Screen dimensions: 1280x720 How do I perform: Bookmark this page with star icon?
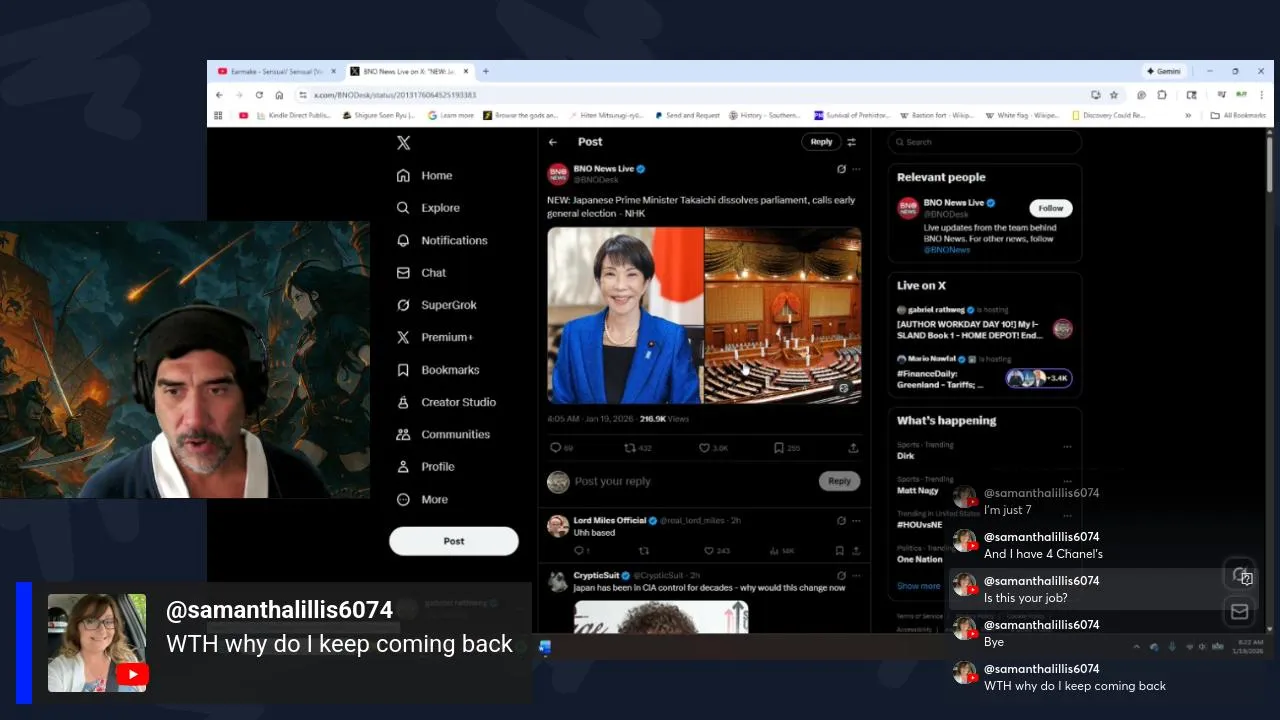(1114, 95)
